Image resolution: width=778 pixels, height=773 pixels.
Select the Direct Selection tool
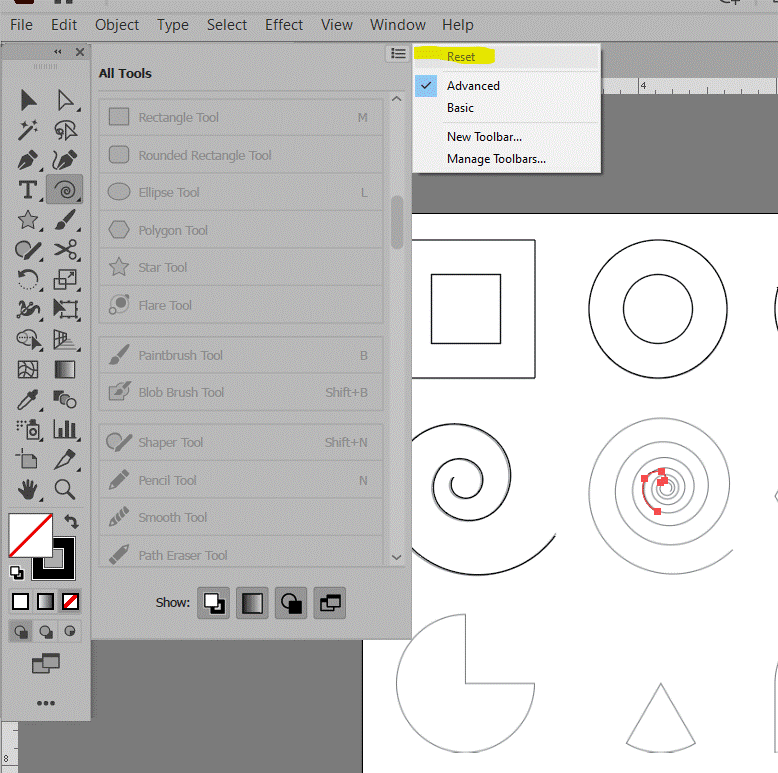tap(65, 100)
